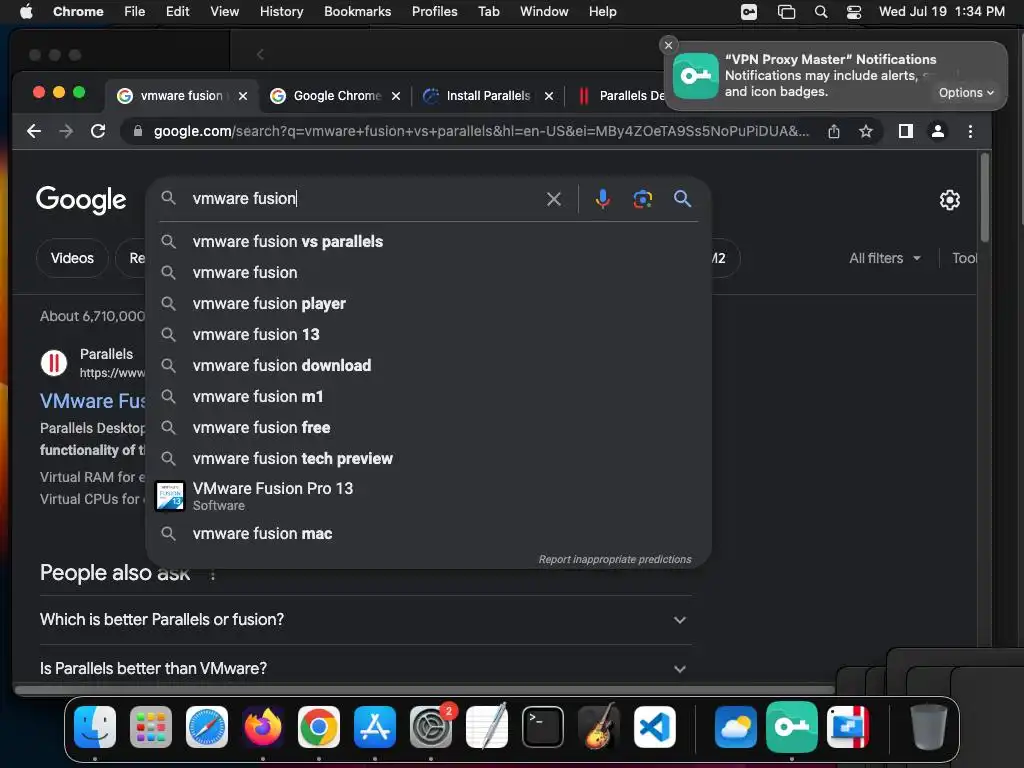This screenshot has width=1024, height=768.
Task: Launch Visual Studio Code from the Dock
Action: pos(654,727)
